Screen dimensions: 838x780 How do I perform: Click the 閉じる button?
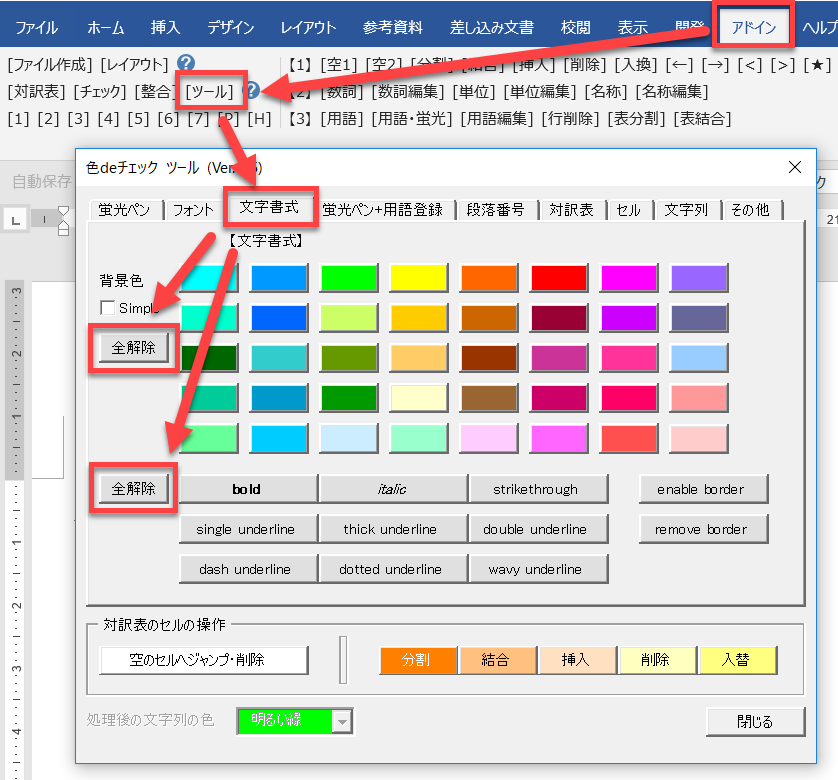click(754, 722)
